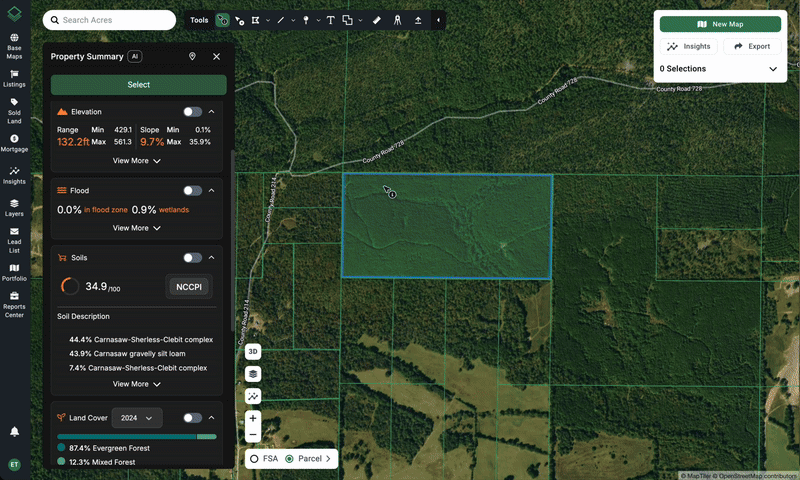Click the map pin marker tool
Screen dimensions: 800x480
(305, 20)
